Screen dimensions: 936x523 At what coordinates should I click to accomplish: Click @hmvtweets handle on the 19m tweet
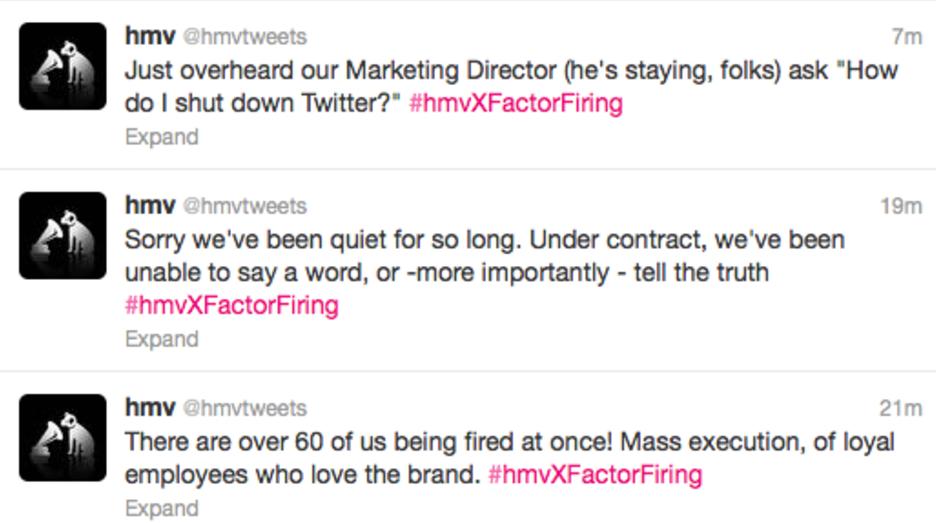(x=244, y=207)
